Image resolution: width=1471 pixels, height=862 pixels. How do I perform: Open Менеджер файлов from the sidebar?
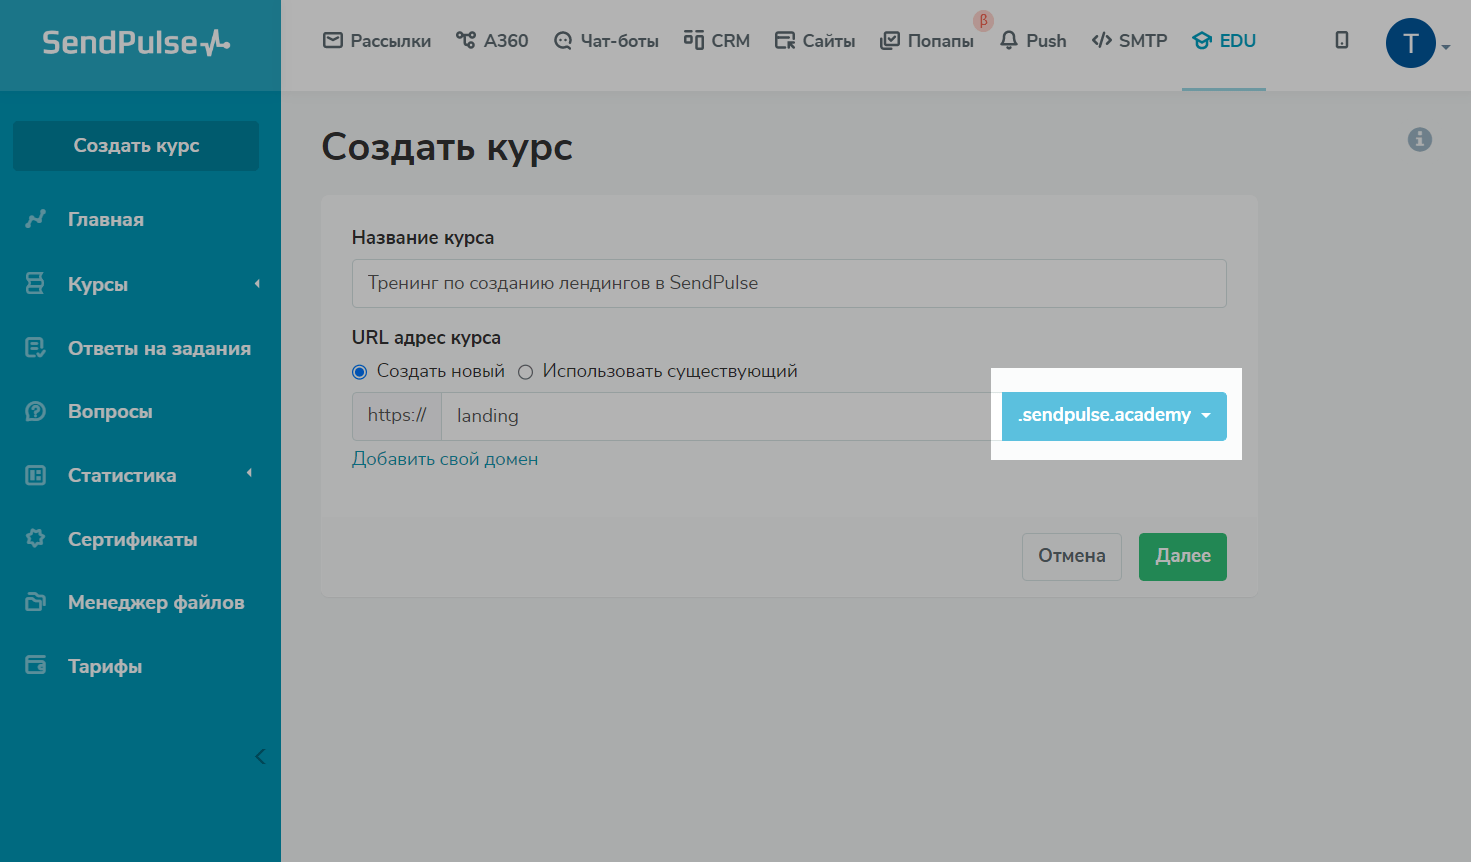tap(155, 602)
